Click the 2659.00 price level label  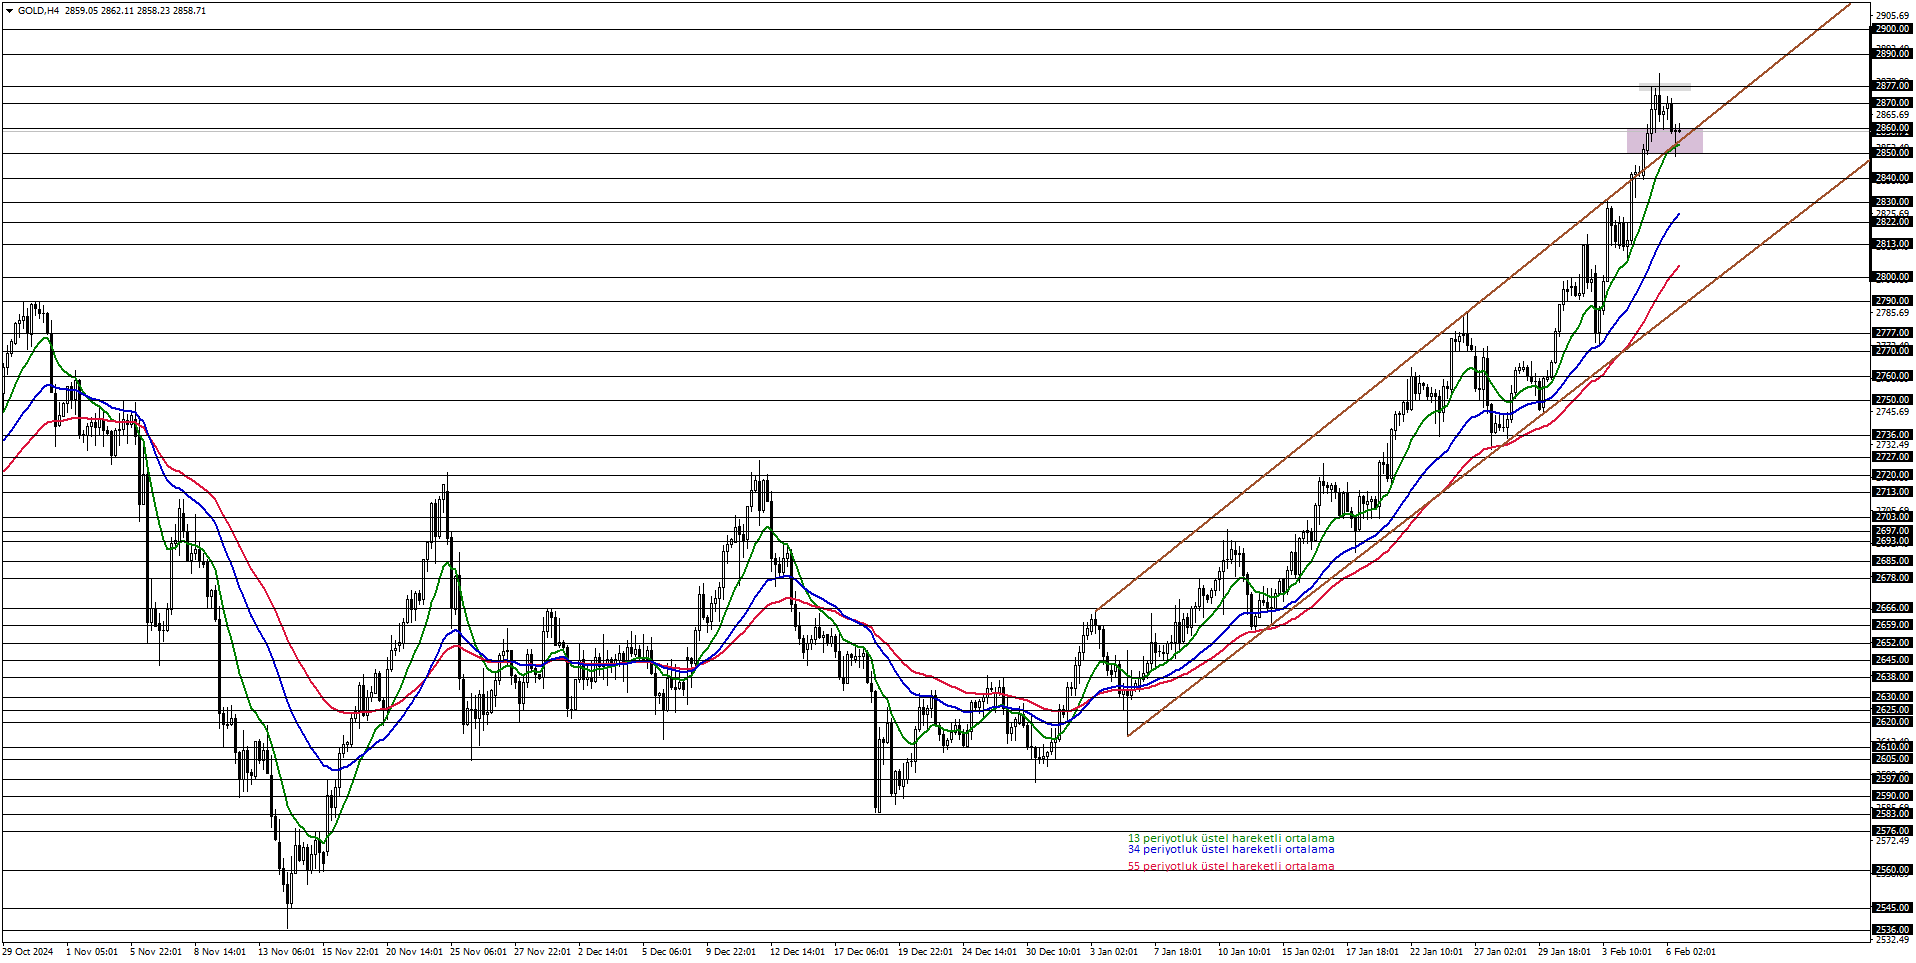click(1892, 625)
